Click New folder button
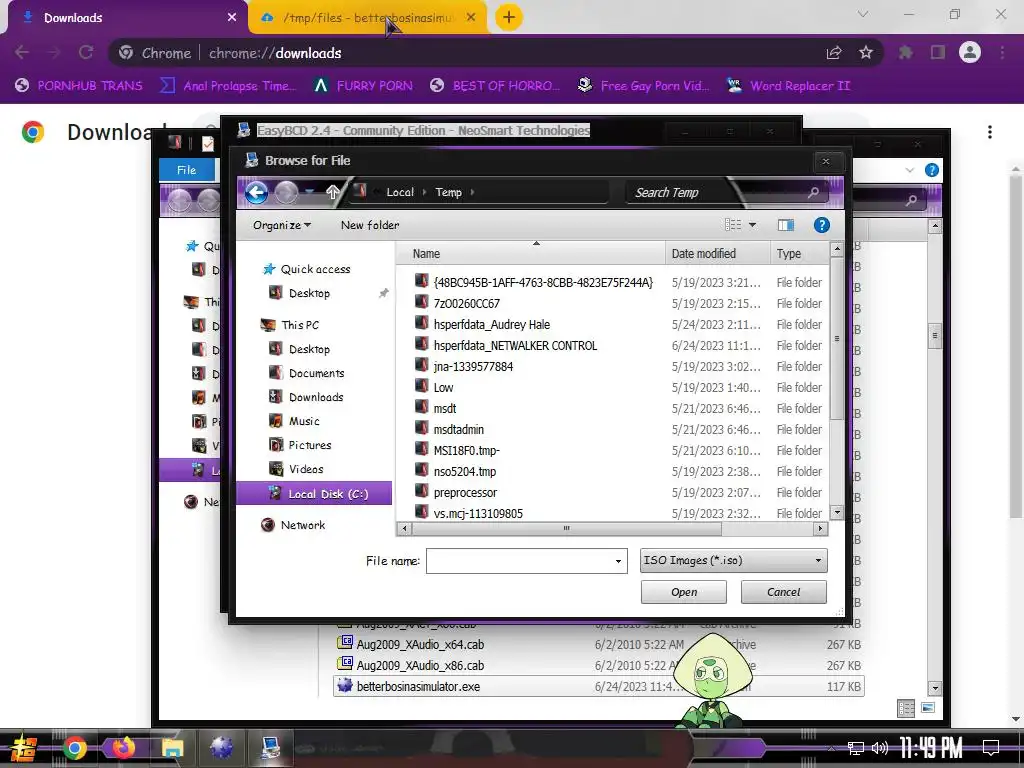1024x768 pixels. pos(370,225)
